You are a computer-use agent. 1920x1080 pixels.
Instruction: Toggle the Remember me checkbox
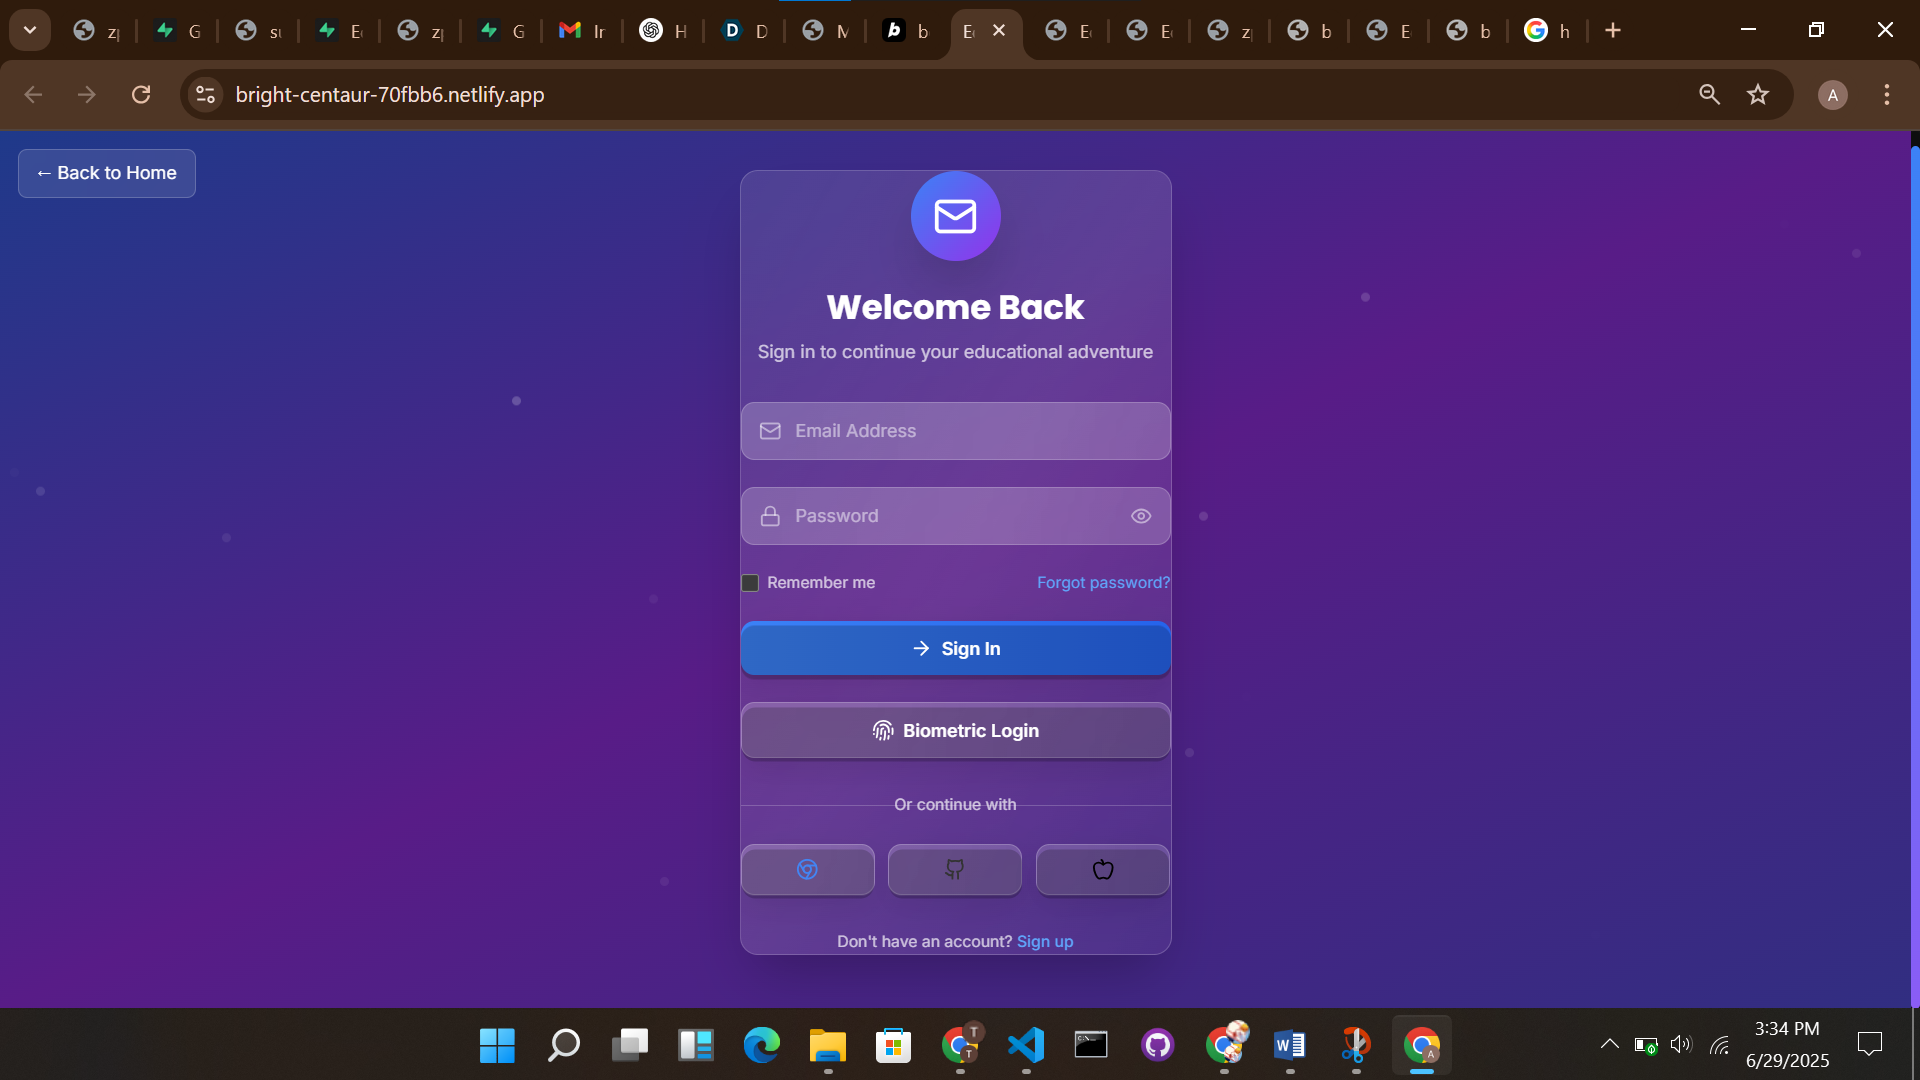coord(750,583)
